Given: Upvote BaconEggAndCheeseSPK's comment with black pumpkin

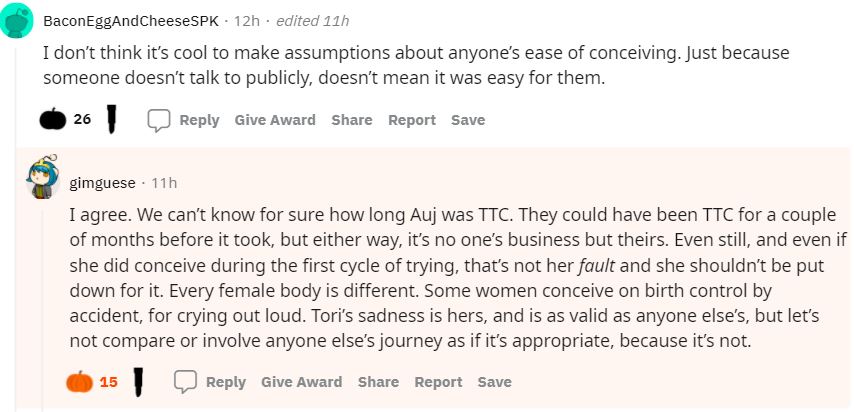Looking at the screenshot, I should click(52, 120).
